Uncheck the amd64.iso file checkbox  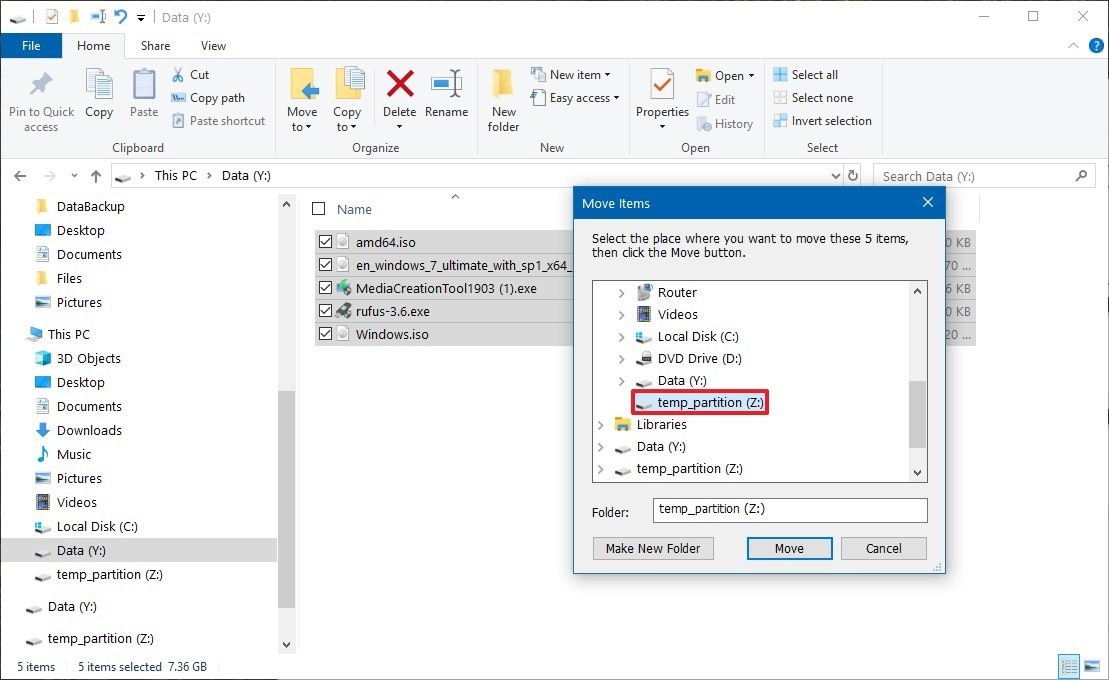(325, 242)
